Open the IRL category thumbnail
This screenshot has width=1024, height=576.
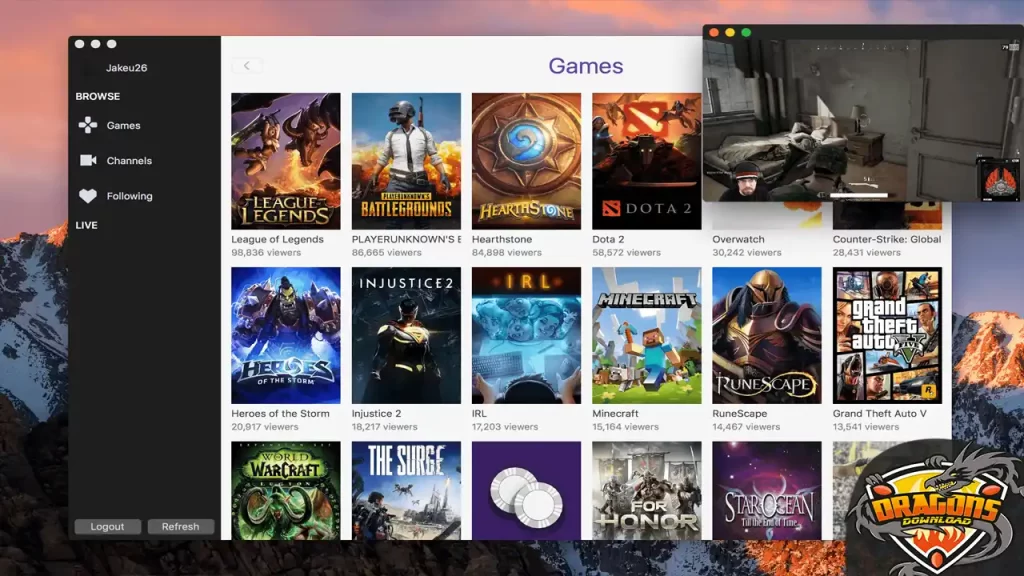[526, 335]
